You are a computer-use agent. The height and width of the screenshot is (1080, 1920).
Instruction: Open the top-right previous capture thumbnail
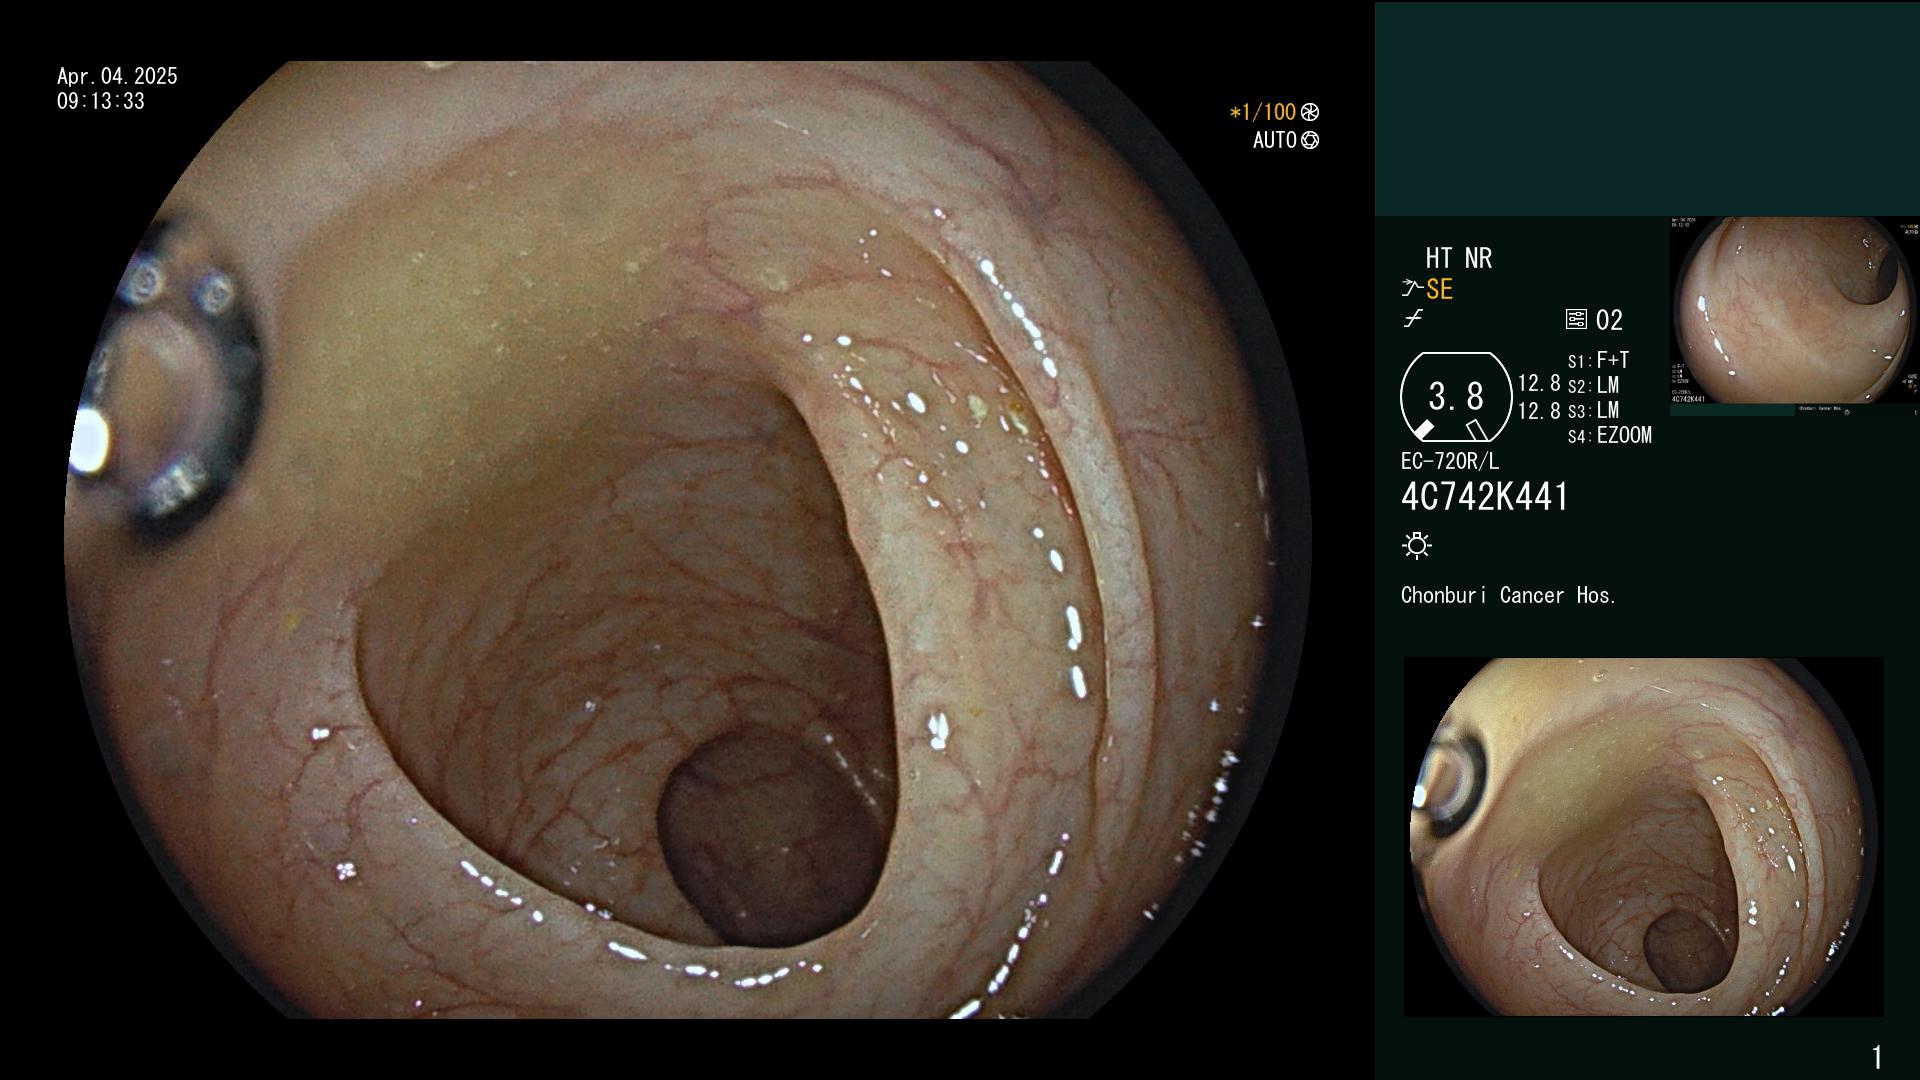click(1794, 311)
